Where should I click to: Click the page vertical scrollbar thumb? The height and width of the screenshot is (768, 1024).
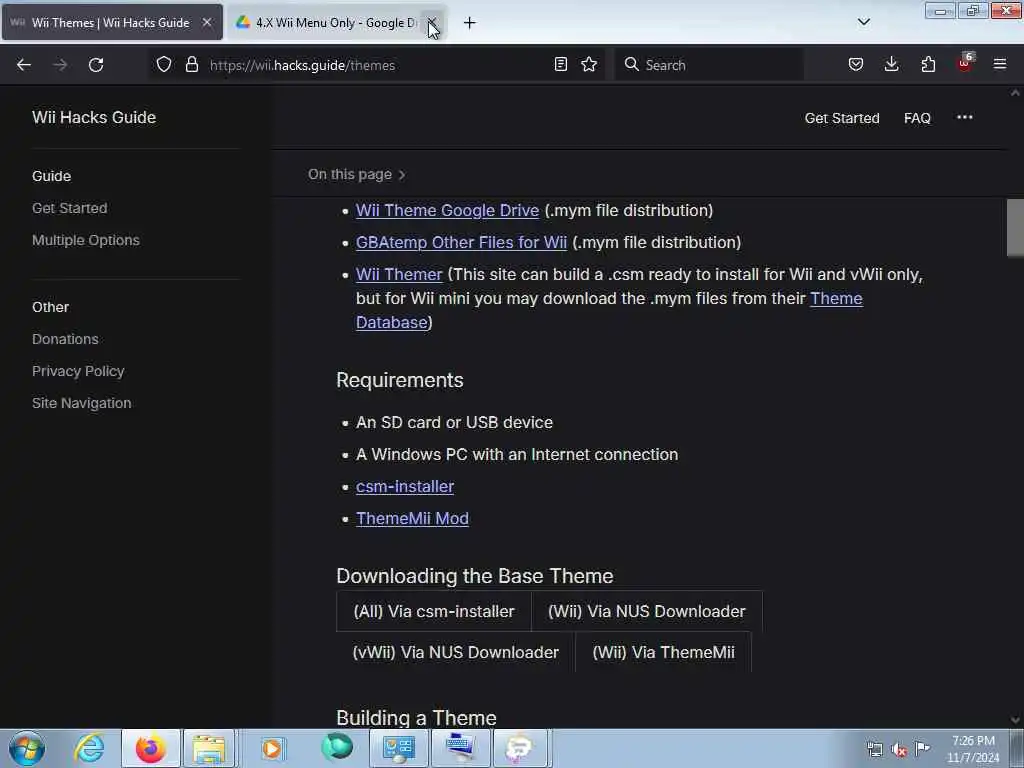pyautogui.click(x=1015, y=228)
